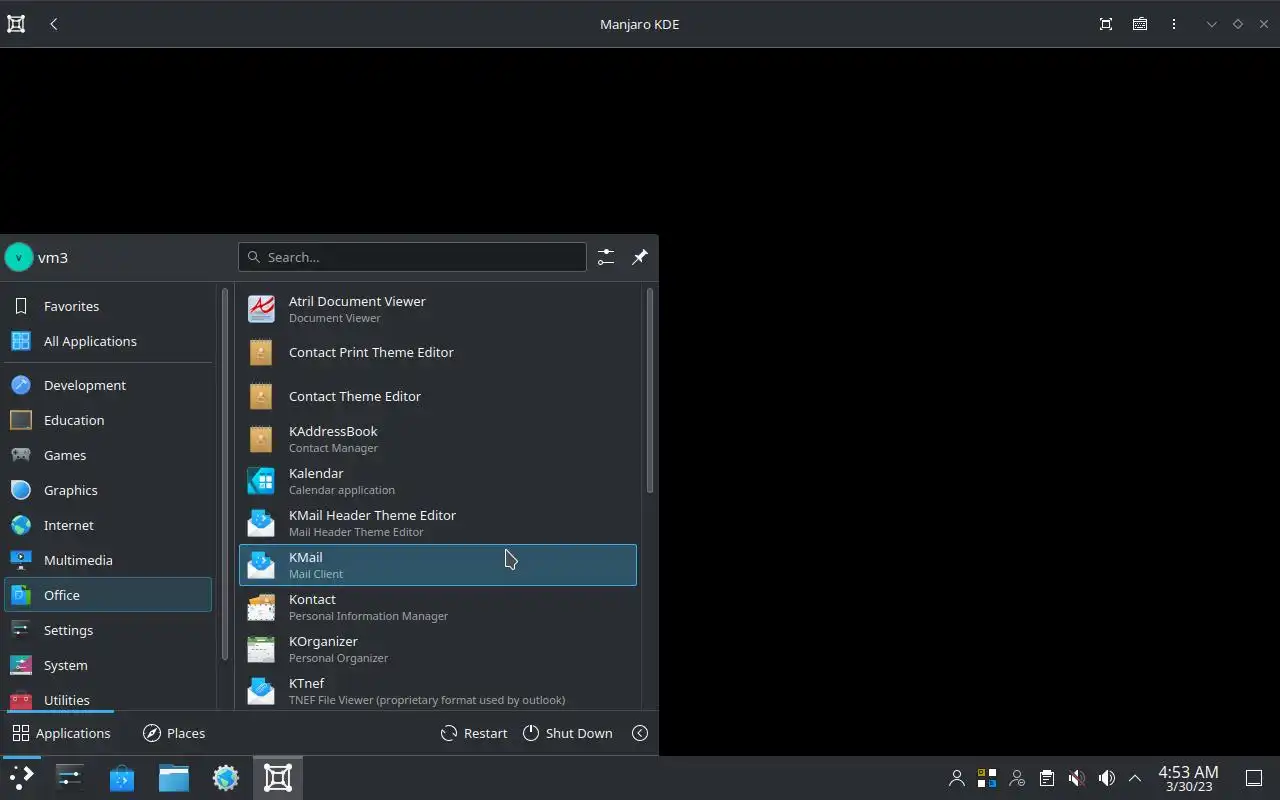Open Graphics category
This screenshot has width=1280, height=800.
click(108, 490)
